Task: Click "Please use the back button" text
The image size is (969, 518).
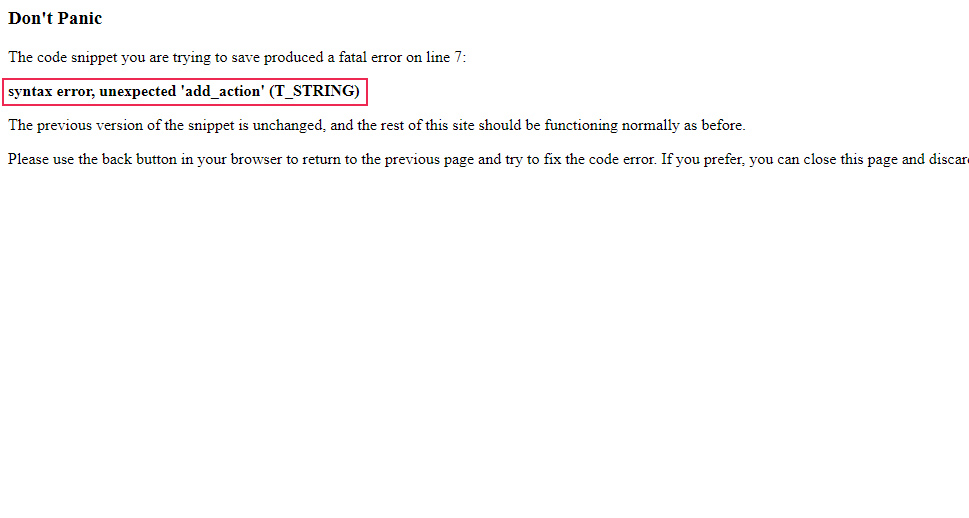Action: pos(92,159)
